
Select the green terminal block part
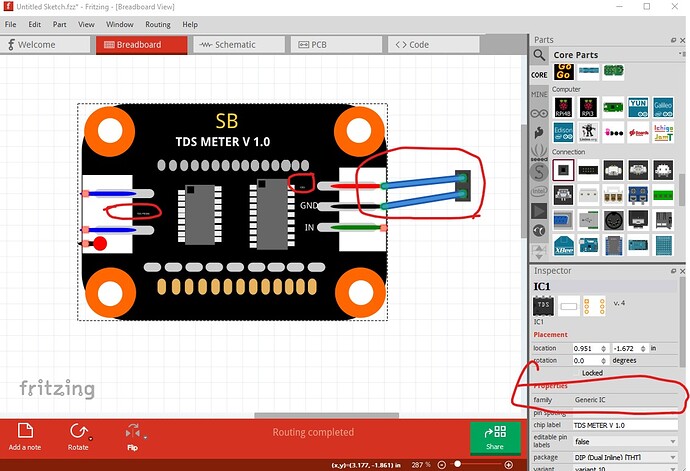(x=663, y=195)
